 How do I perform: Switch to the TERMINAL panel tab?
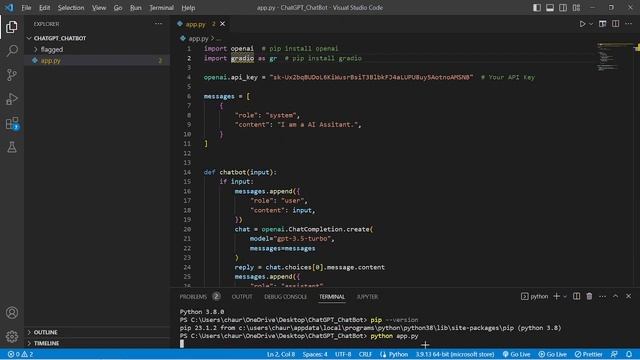click(x=332, y=297)
